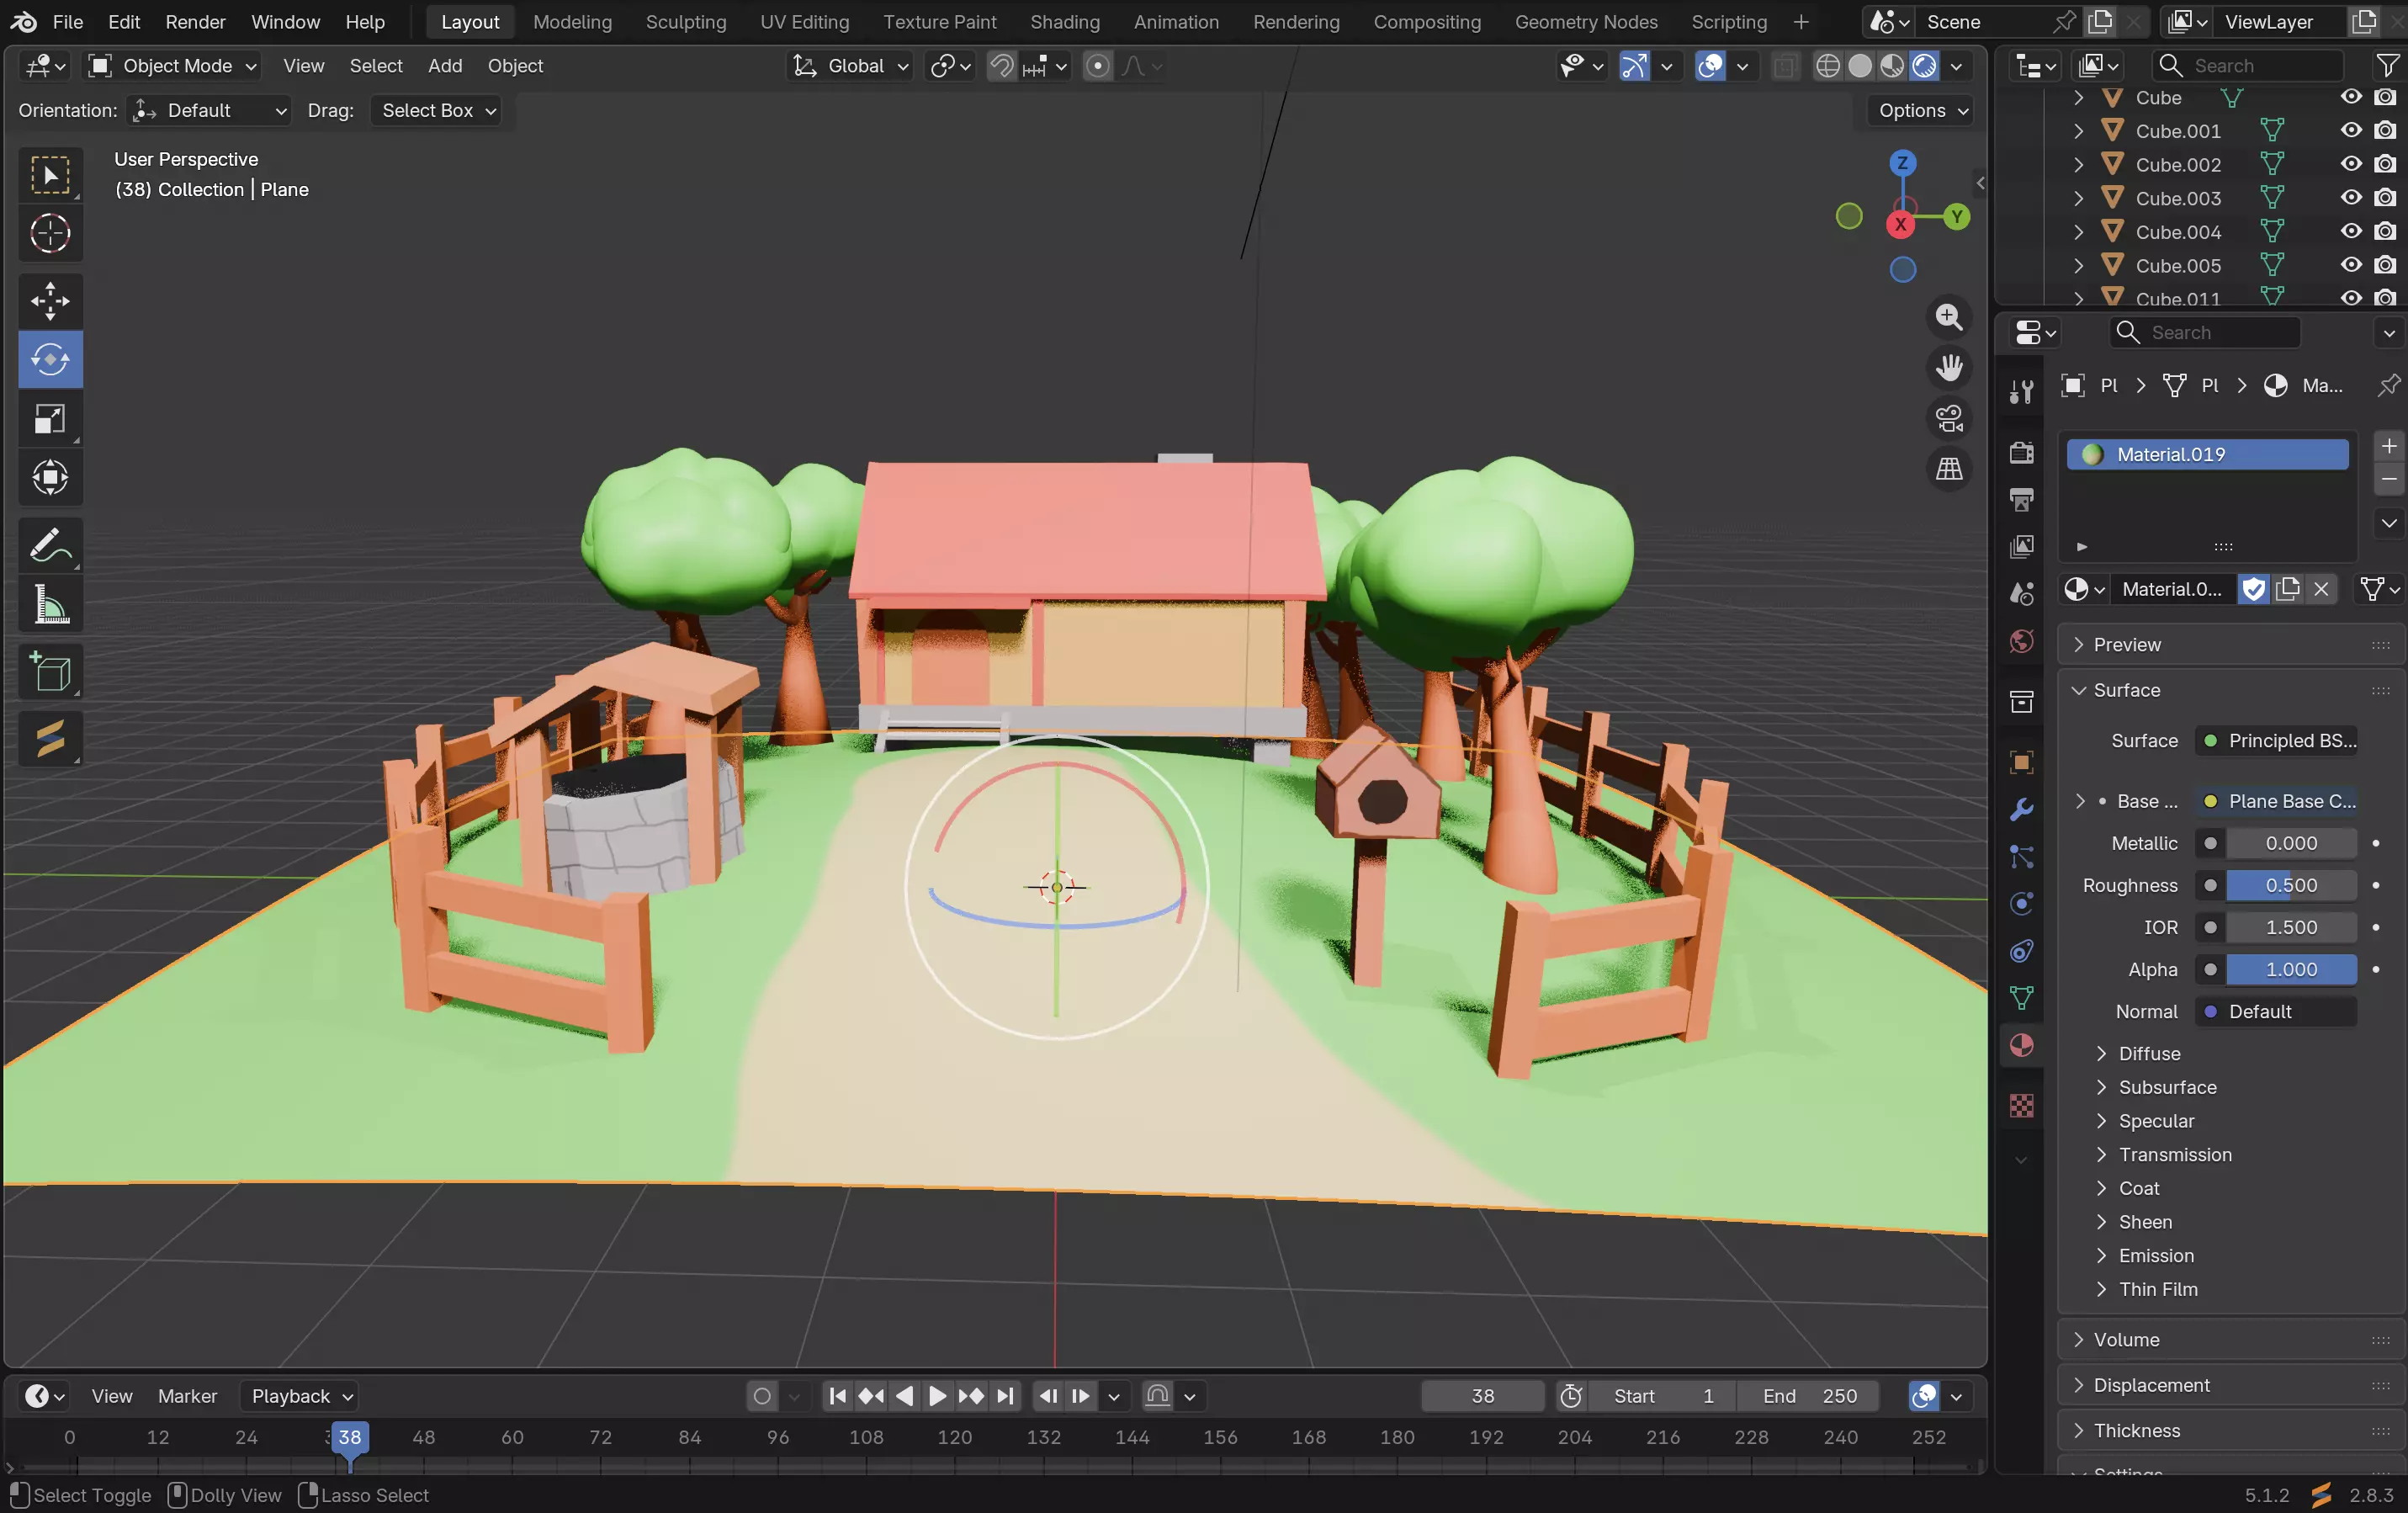The height and width of the screenshot is (1513, 2408).
Task: Toggle auto keying record button
Action: tap(762, 1396)
